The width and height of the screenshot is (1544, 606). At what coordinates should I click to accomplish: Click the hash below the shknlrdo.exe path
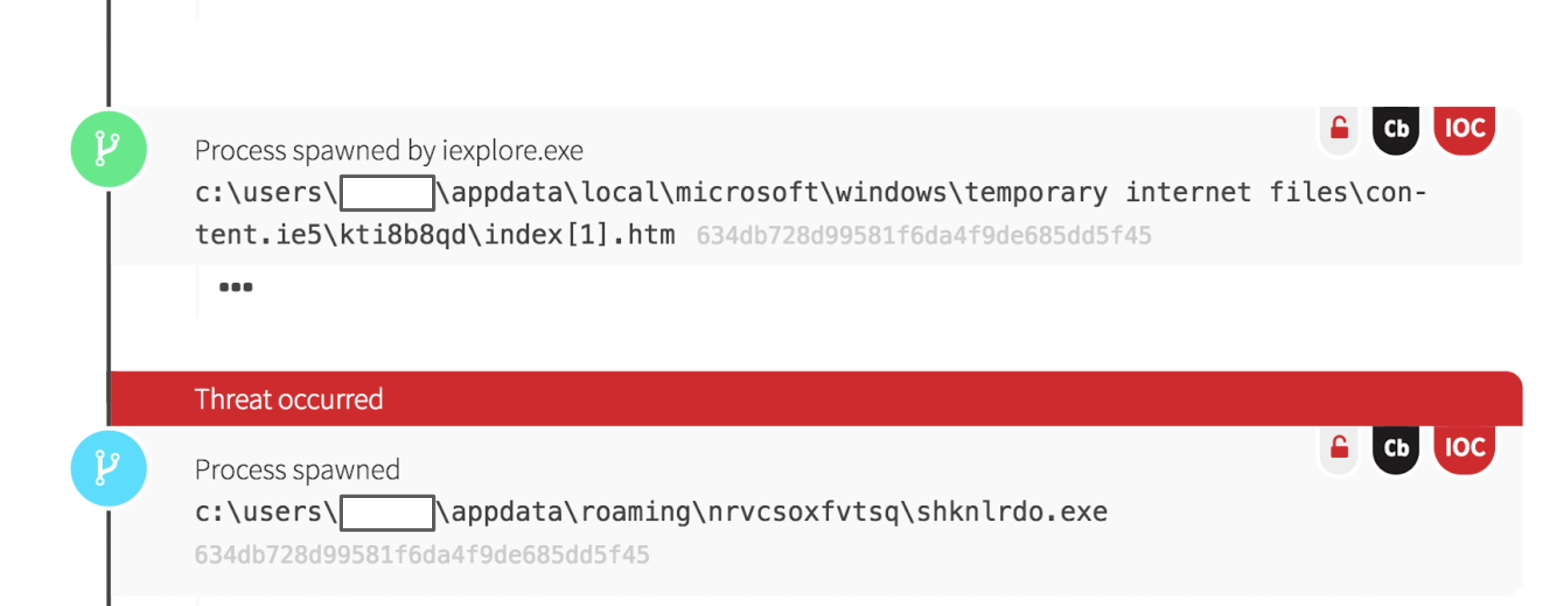pyautogui.click(x=422, y=554)
